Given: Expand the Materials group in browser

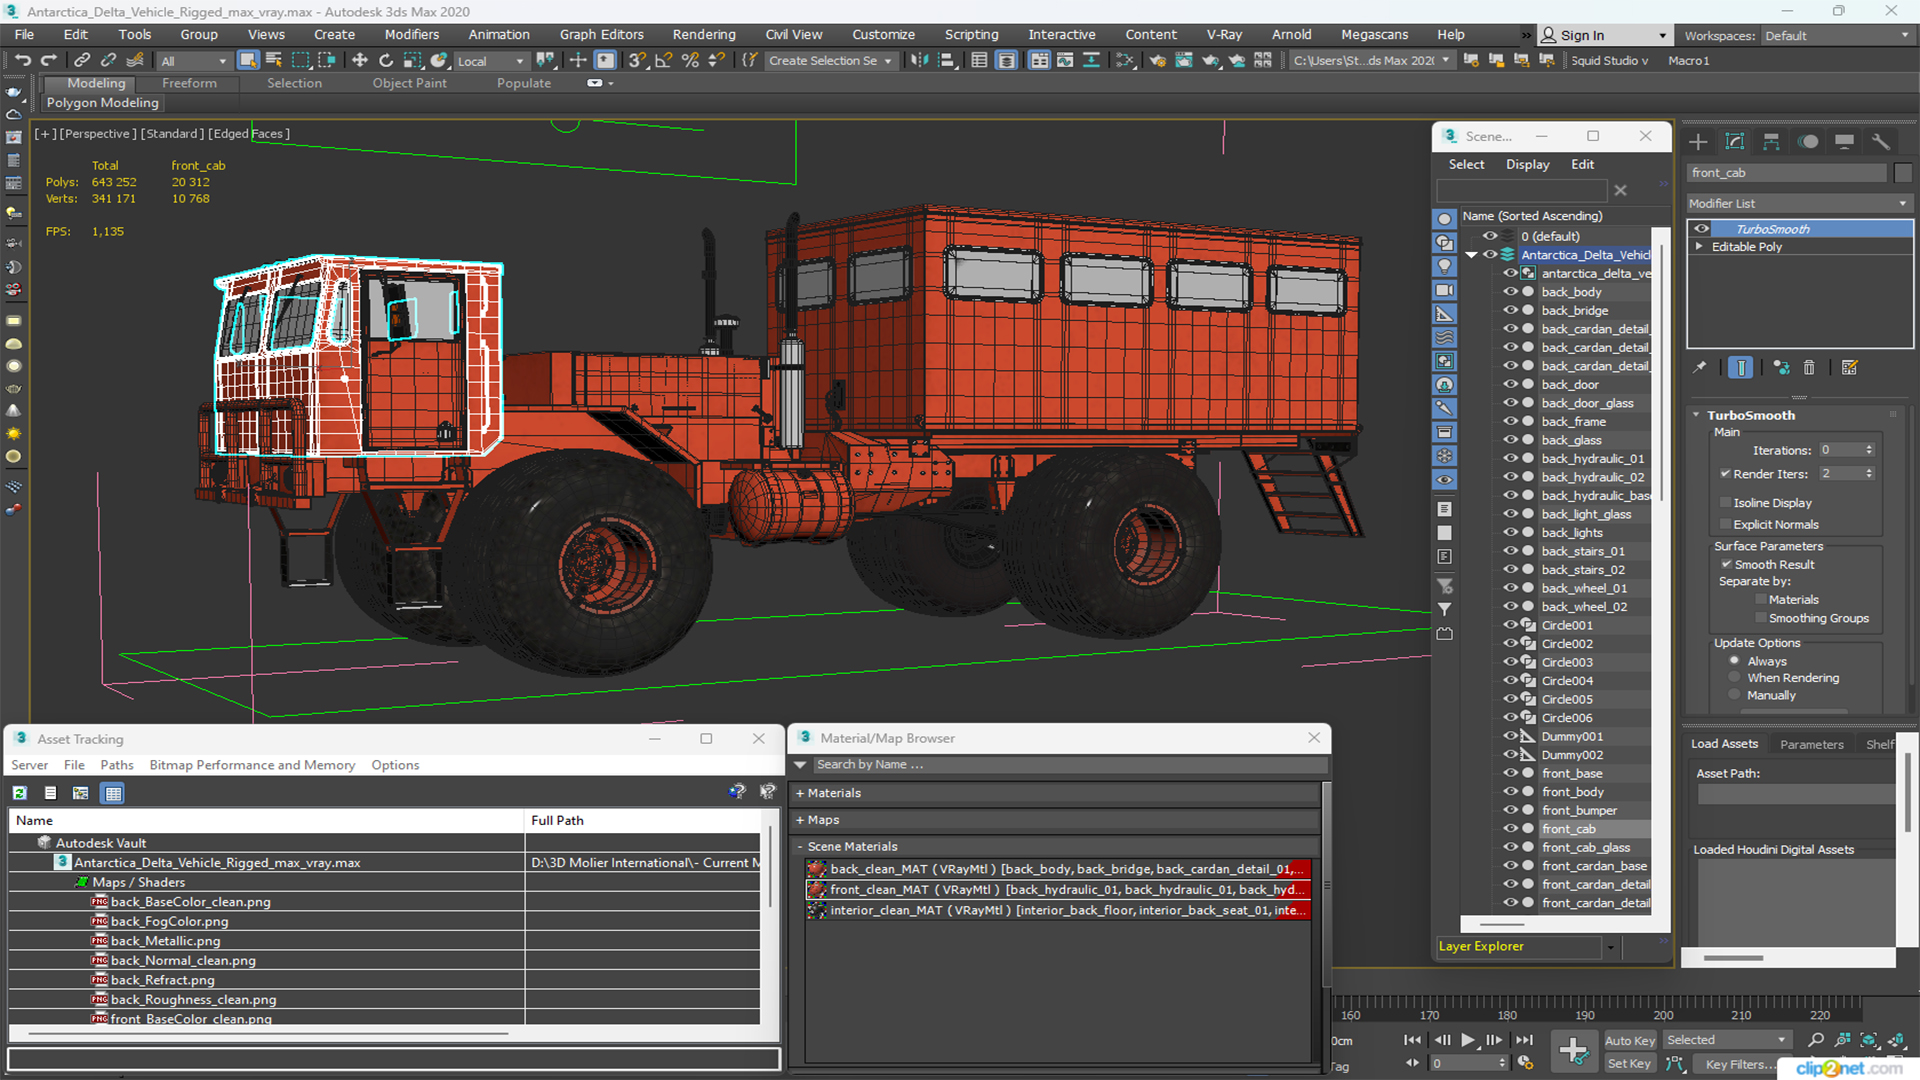Looking at the screenshot, I should [800, 793].
